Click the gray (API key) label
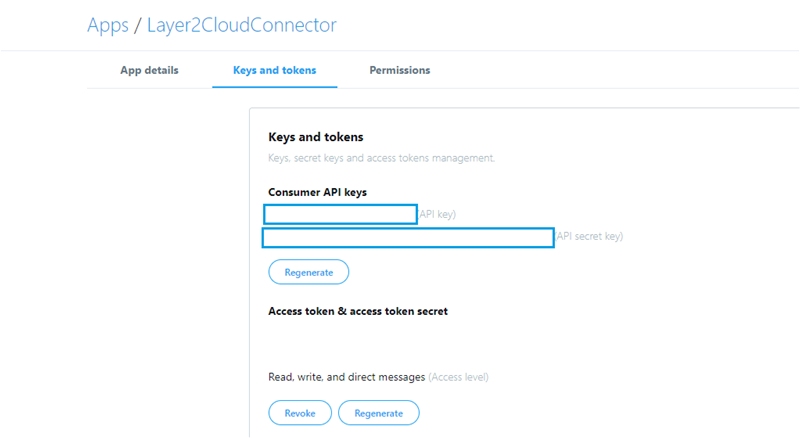The height and width of the screenshot is (438, 800). click(438, 214)
